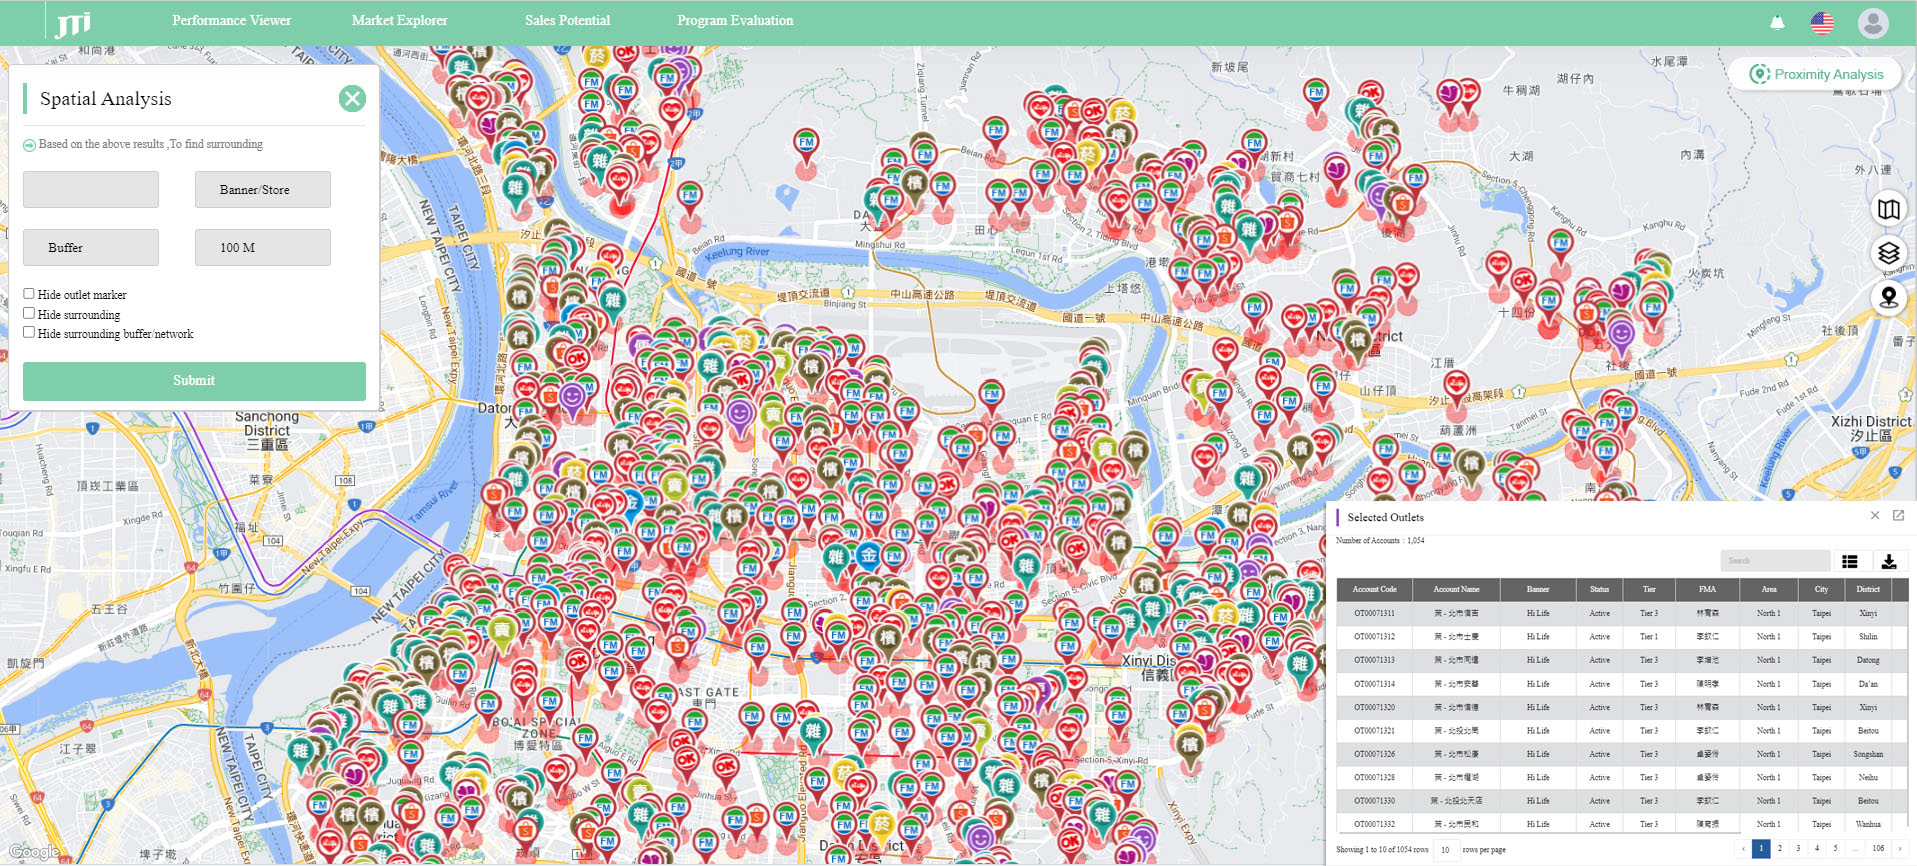Open the map layers stack icon

[x=1888, y=253]
